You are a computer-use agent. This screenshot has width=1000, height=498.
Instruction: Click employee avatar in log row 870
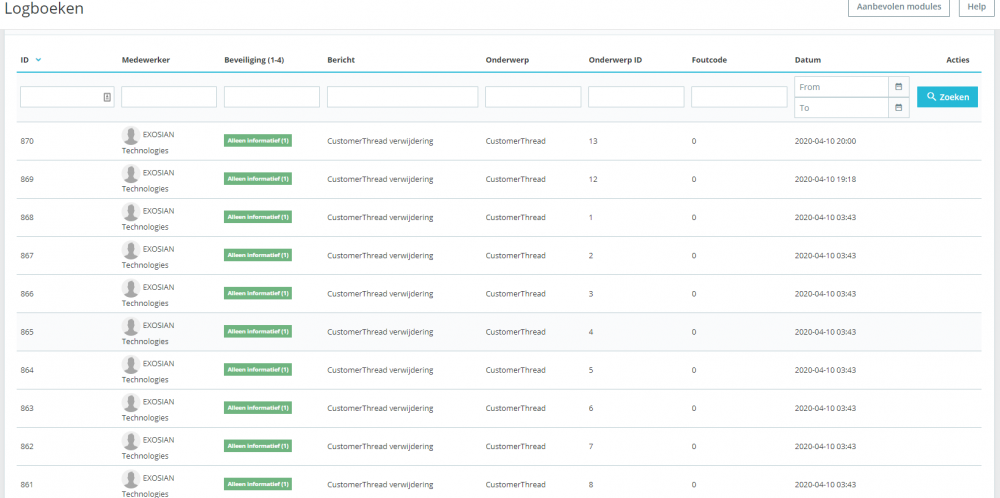130,135
